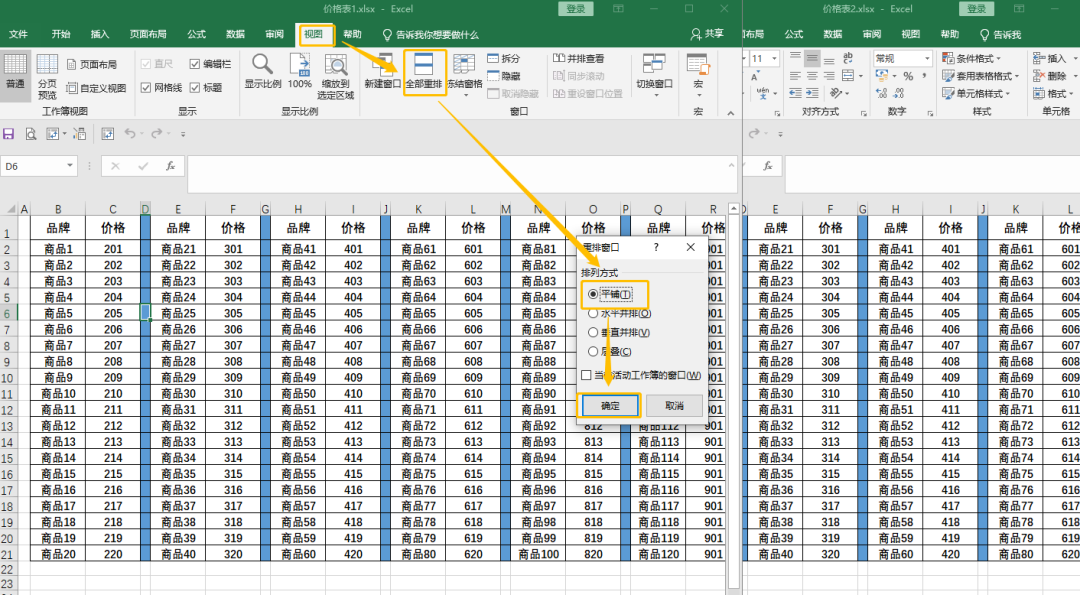Zoom to Selection (缩放到选定区域)

pyautogui.click(x=335, y=76)
